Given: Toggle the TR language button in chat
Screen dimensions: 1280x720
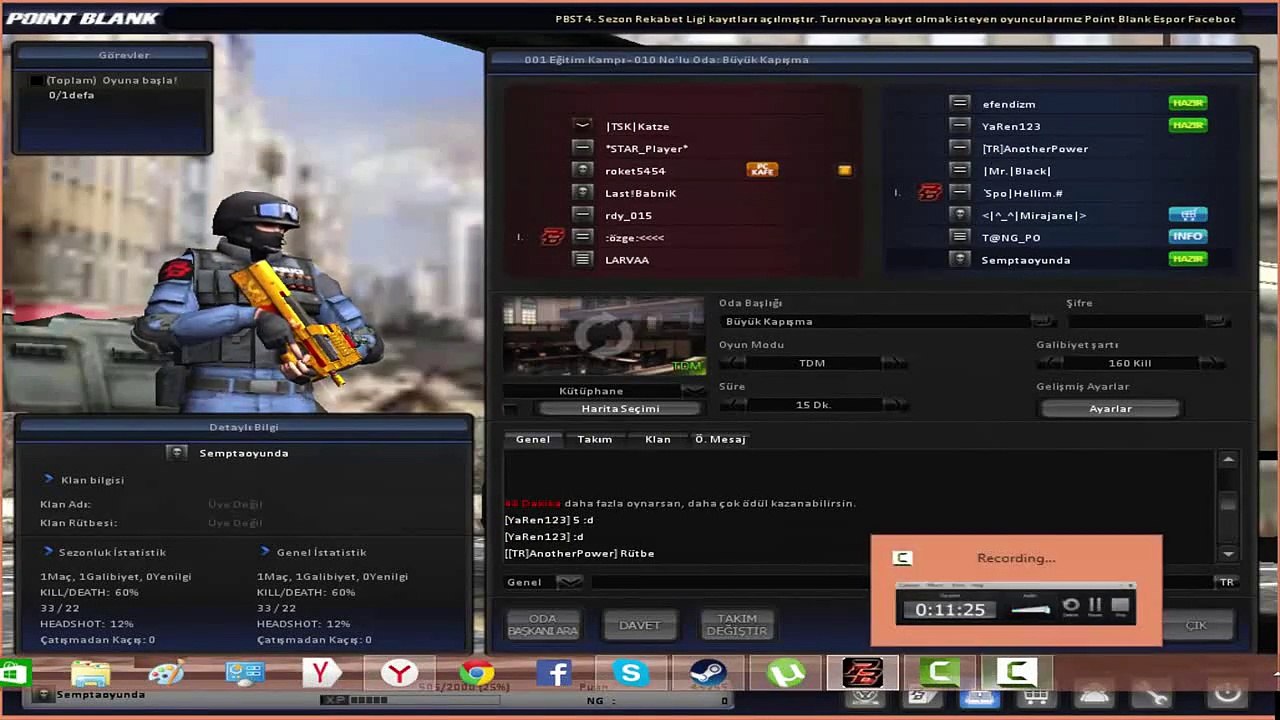Looking at the screenshot, I should tap(1226, 582).
